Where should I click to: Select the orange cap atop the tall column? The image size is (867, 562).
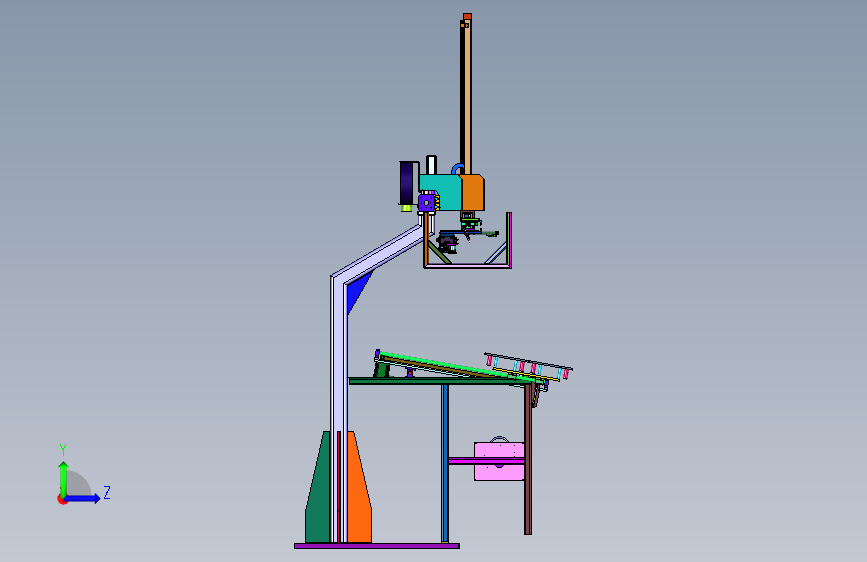467,17
